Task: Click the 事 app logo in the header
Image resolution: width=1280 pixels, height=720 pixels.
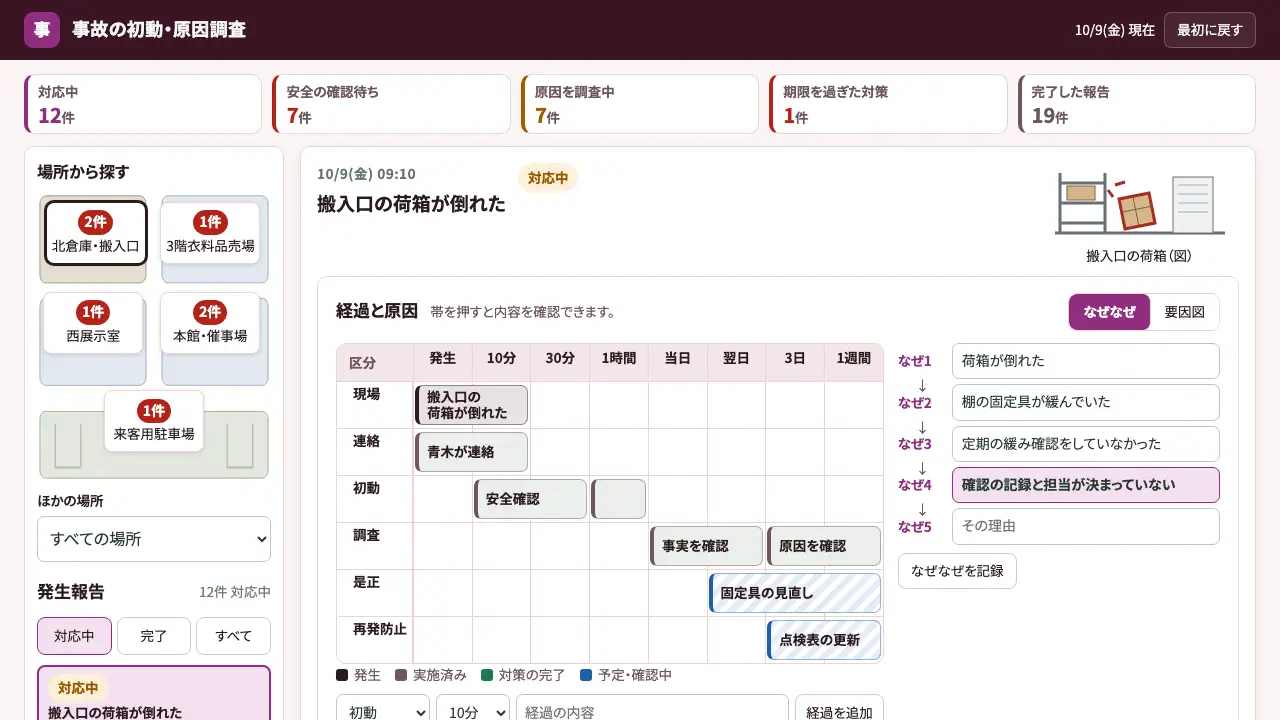Action: (x=42, y=30)
